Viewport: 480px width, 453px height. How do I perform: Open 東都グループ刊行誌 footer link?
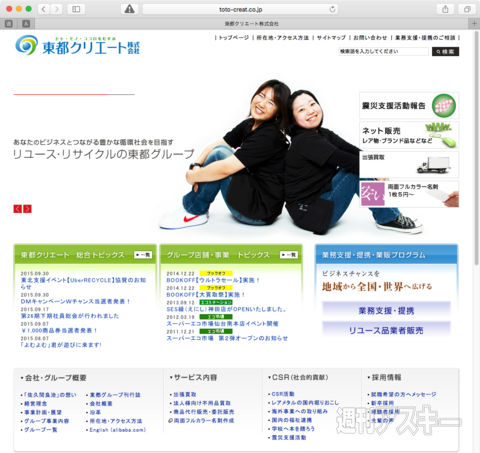[x=115, y=395]
